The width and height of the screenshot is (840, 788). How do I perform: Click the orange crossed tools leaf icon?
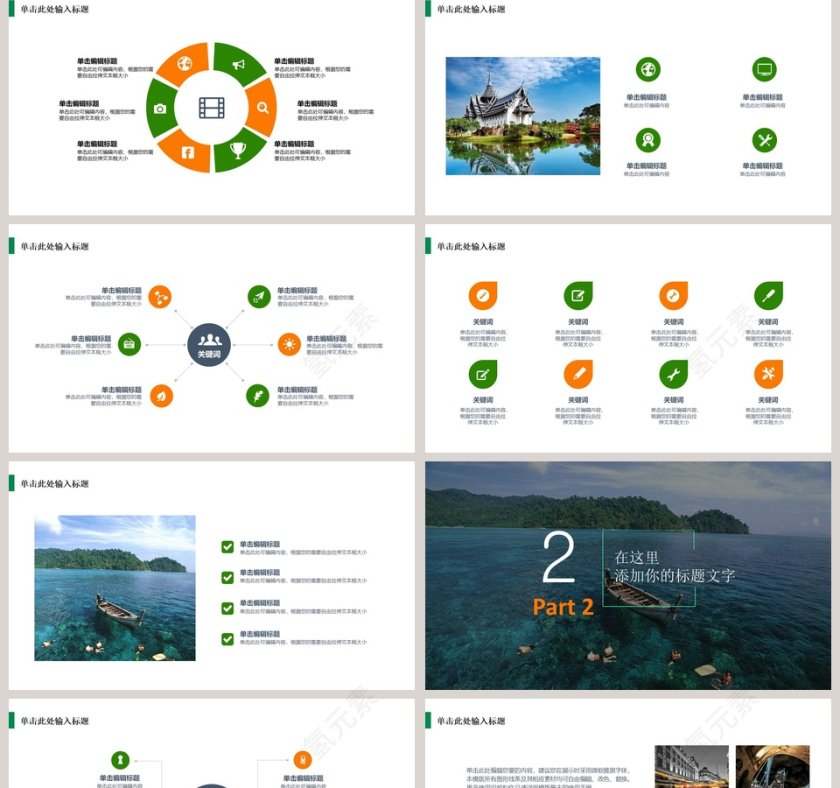tap(768, 374)
